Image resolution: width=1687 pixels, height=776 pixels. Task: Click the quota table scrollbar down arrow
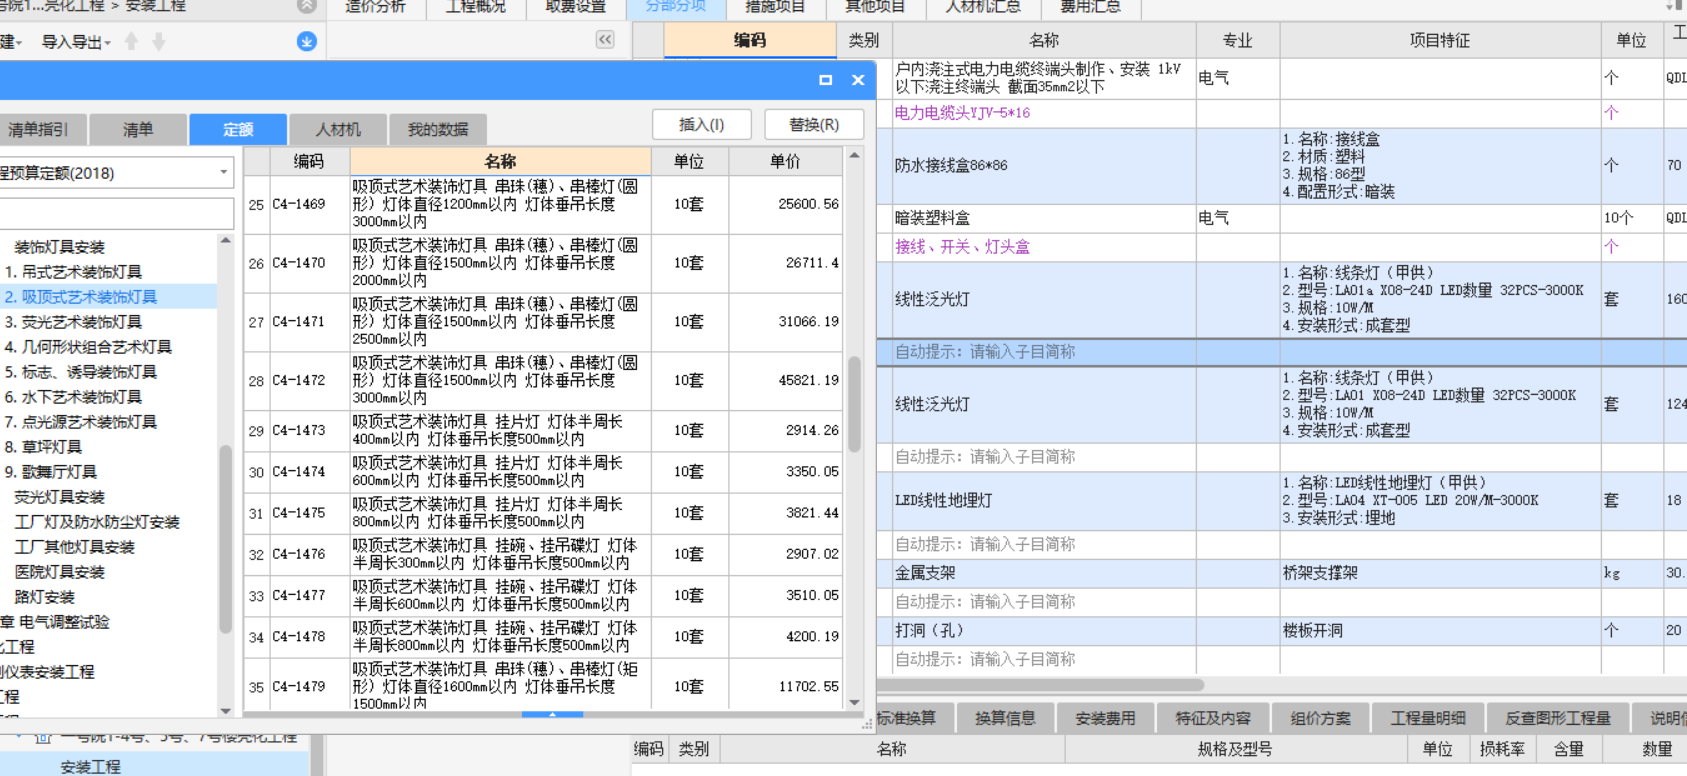click(855, 702)
